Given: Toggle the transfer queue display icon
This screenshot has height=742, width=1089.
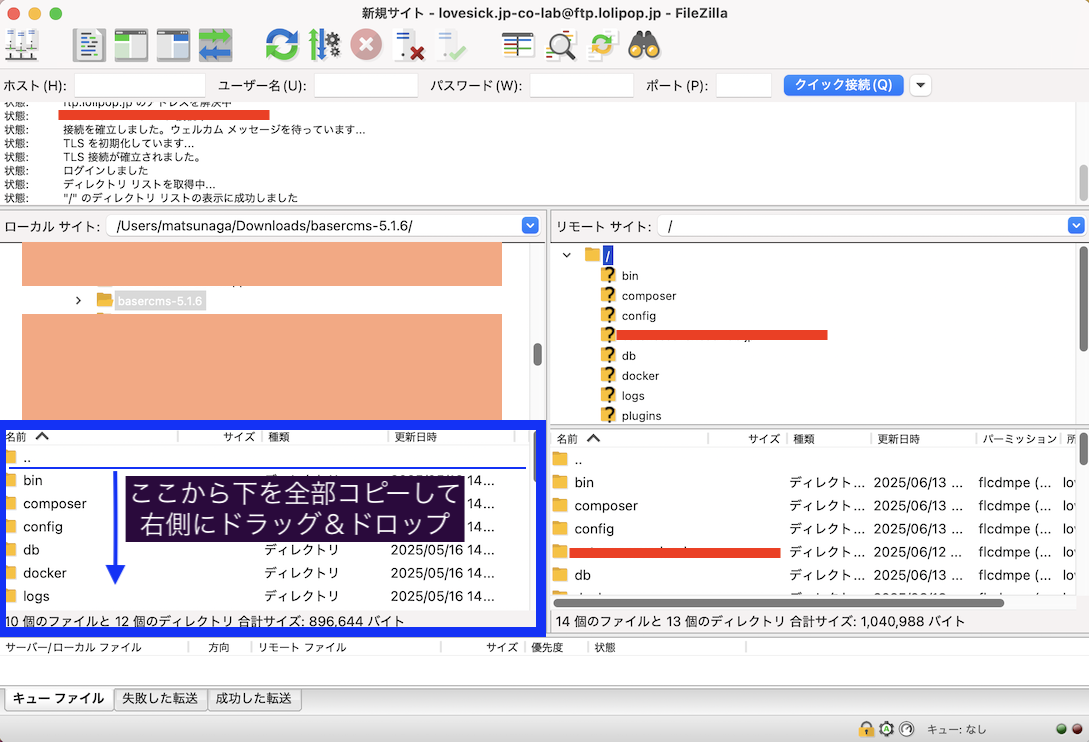Looking at the screenshot, I should point(215,46).
